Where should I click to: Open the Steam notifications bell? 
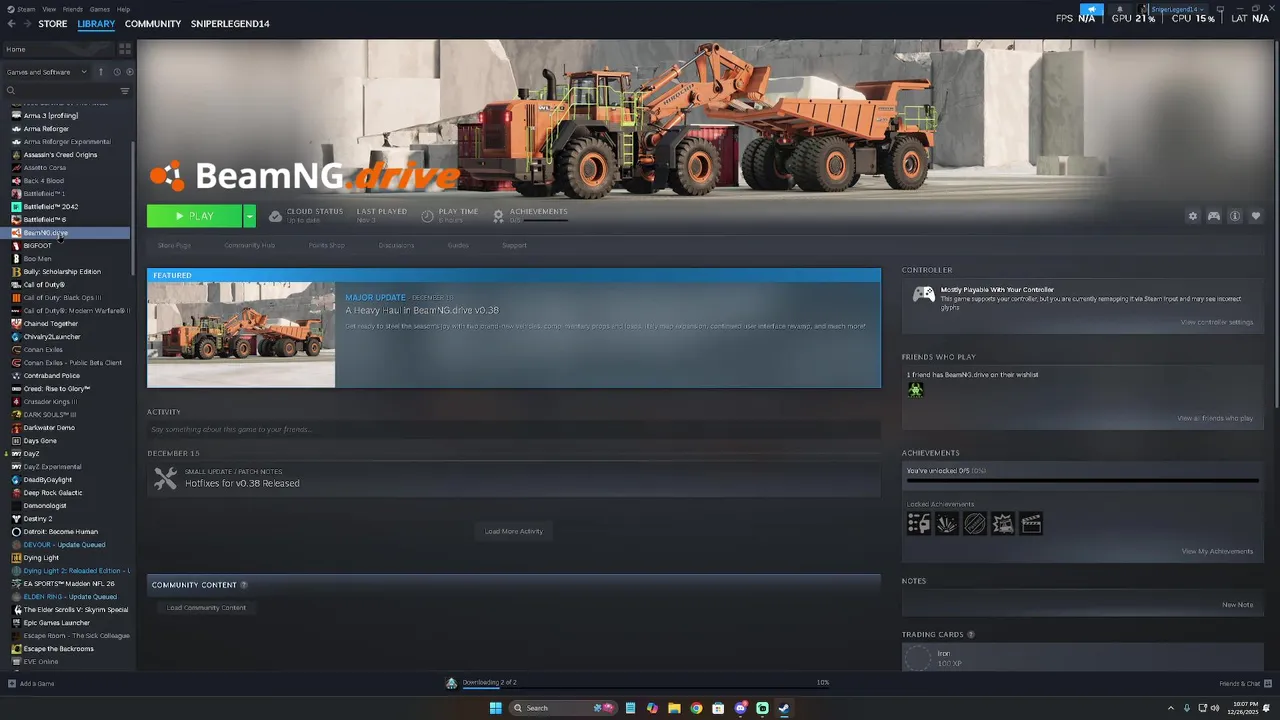click(x=1120, y=9)
